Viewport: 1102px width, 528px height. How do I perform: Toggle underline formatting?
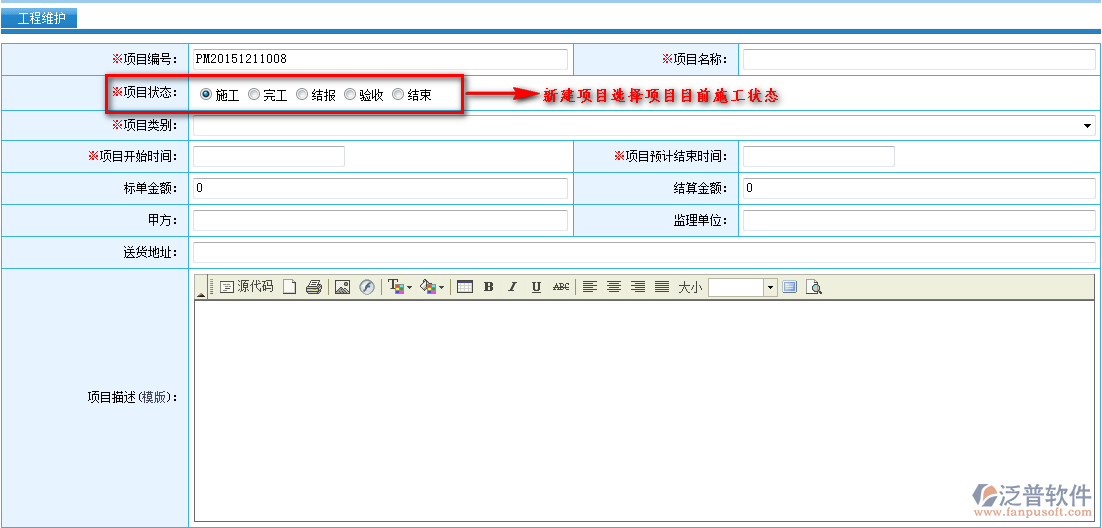pyautogui.click(x=536, y=287)
